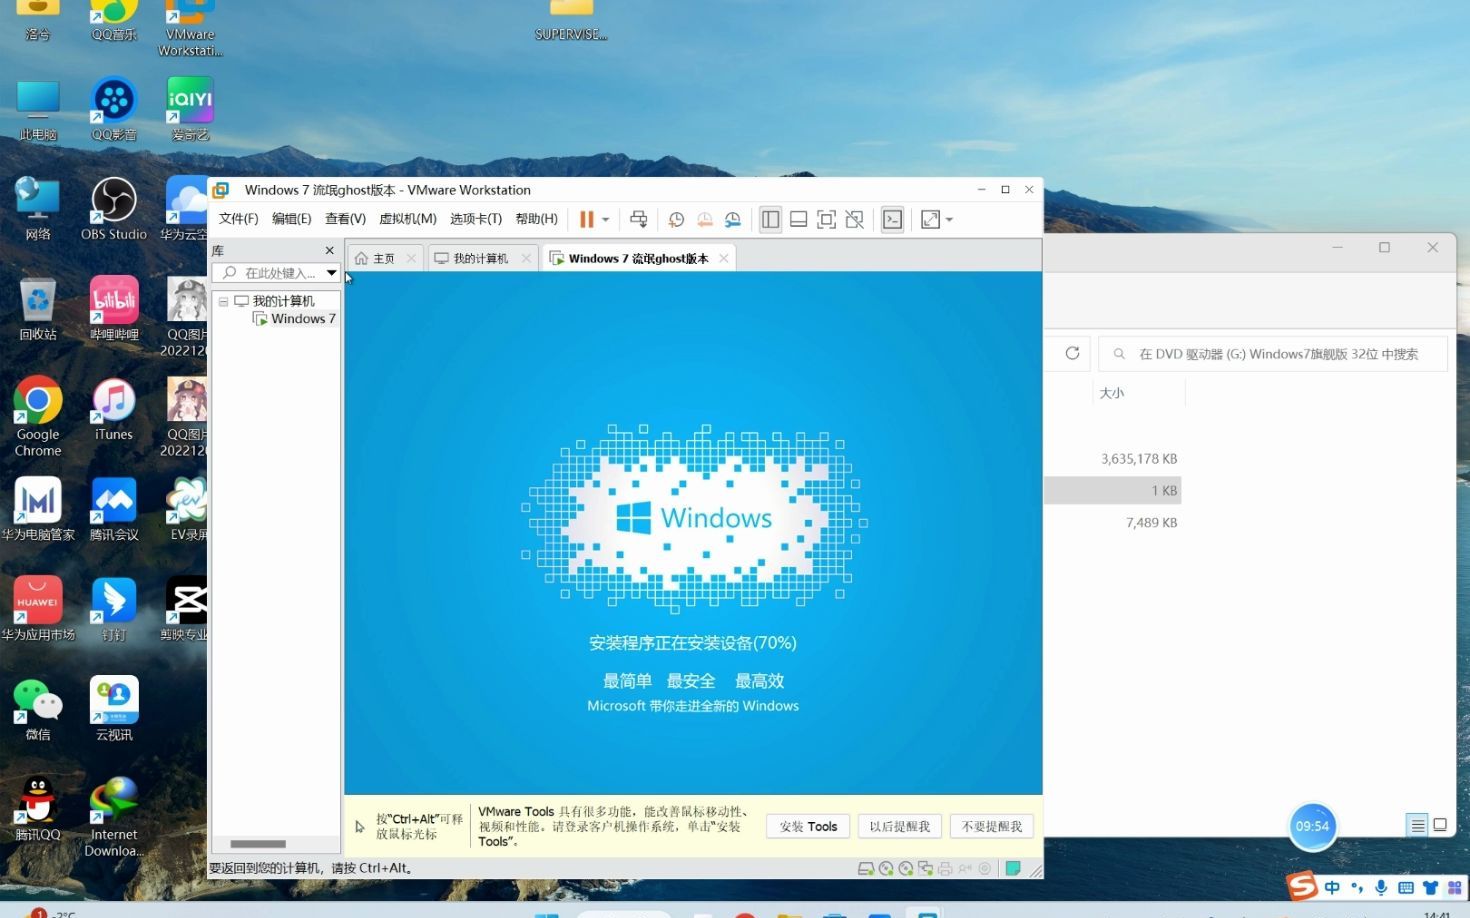
Task: Click the message log status icon
Action: click(x=1013, y=868)
